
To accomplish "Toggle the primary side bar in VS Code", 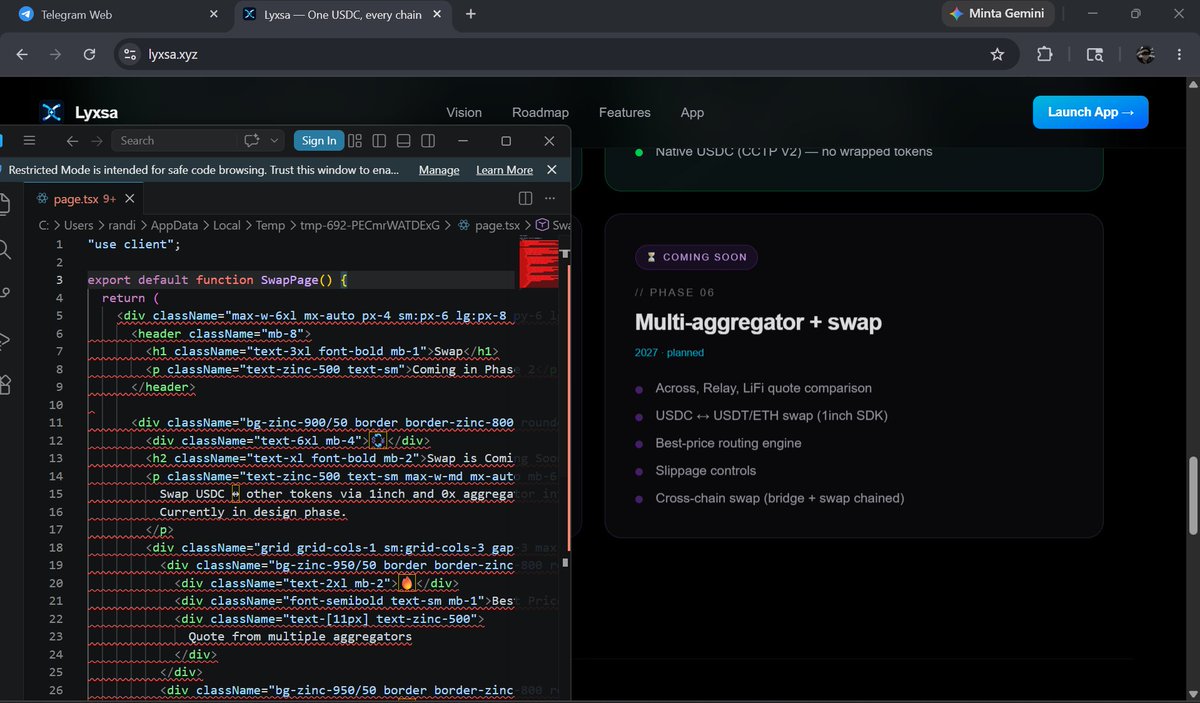I will coord(379,141).
